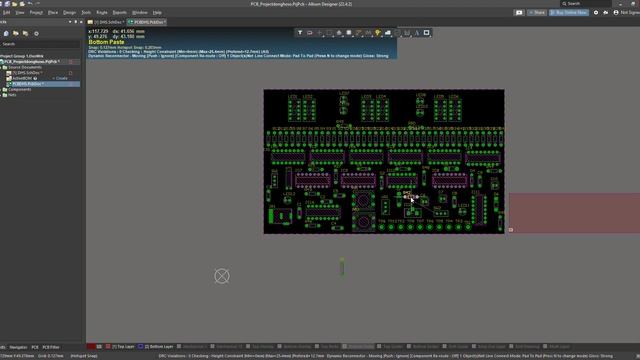Screen dimensions: 640x360
Task: Click the last rectangle-frame tool in the active bar
Action: (x=427, y=33)
